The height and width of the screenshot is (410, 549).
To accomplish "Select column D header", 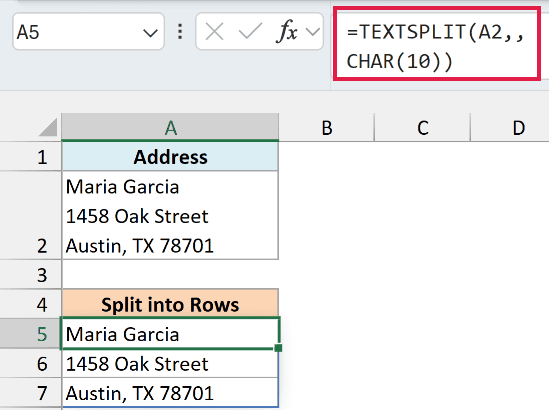I will point(510,127).
